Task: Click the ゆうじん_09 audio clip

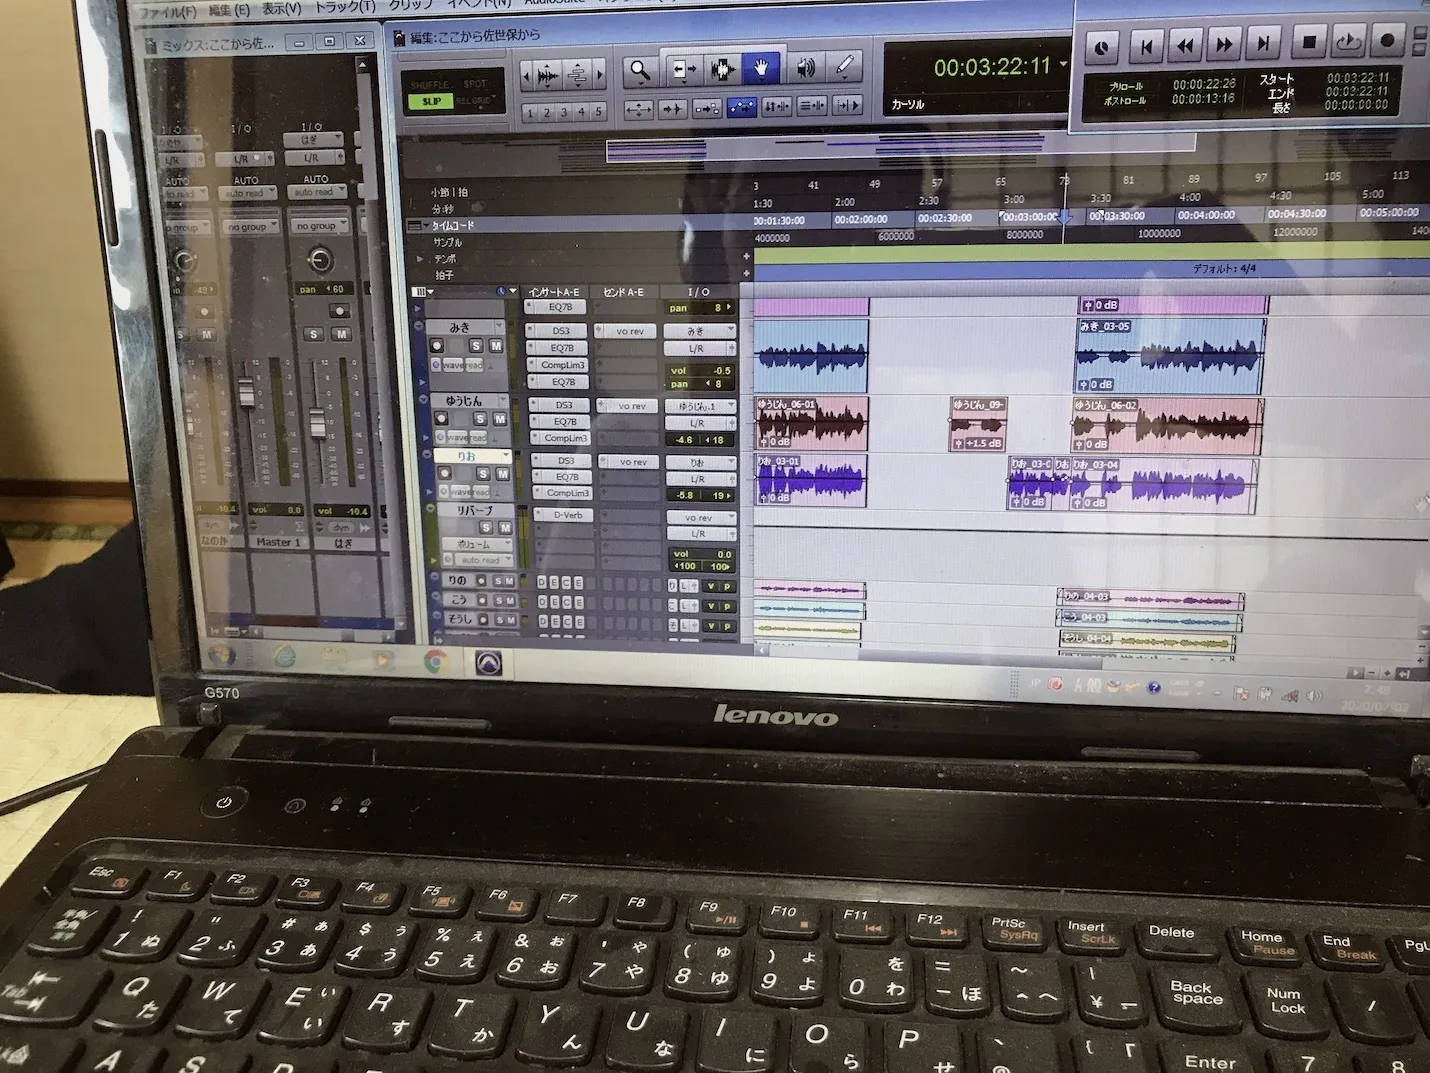Action: click(978, 423)
